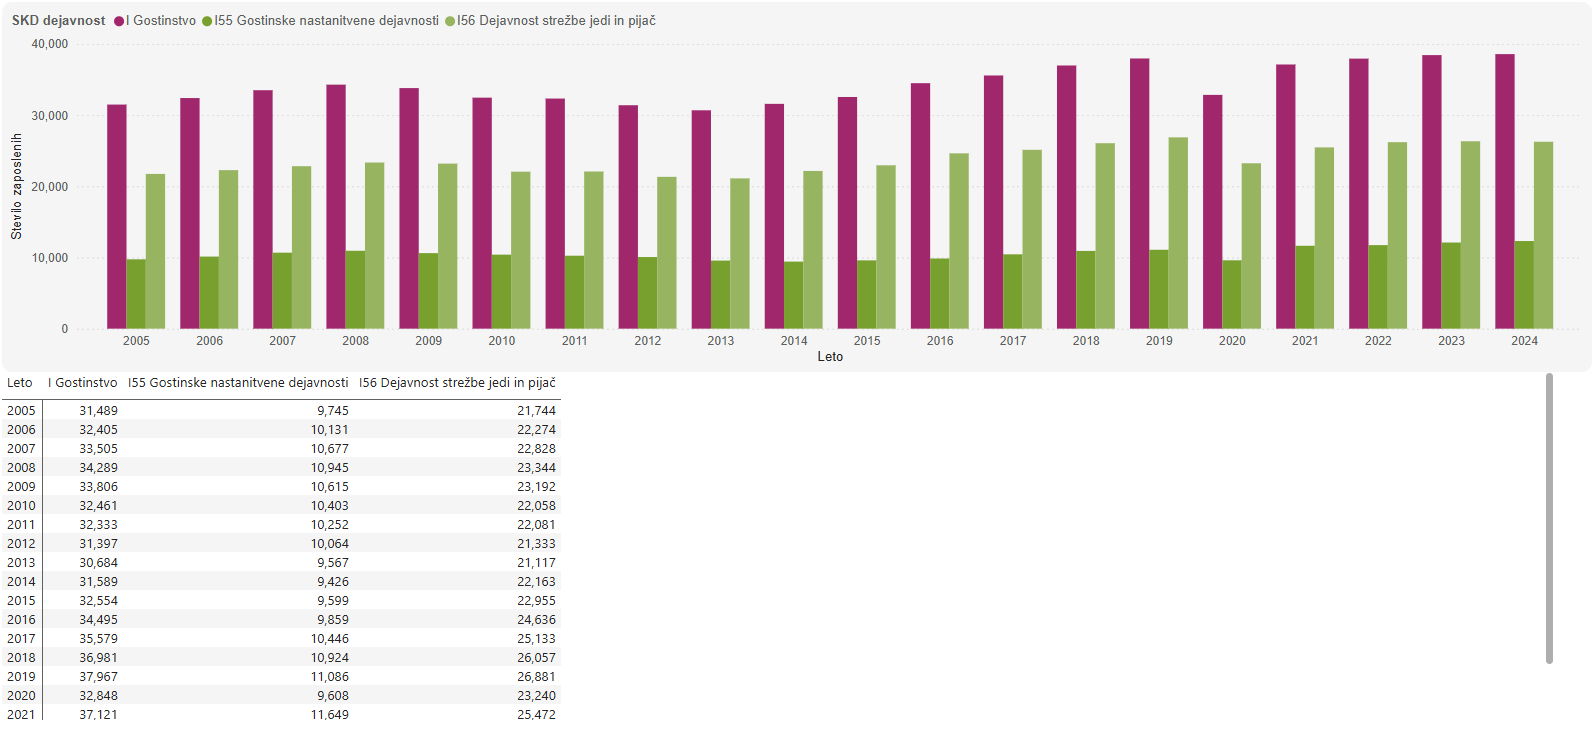Click the light green I56 bar for 2012
The height and width of the screenshot is (736, 1594).
pos(667,253)
